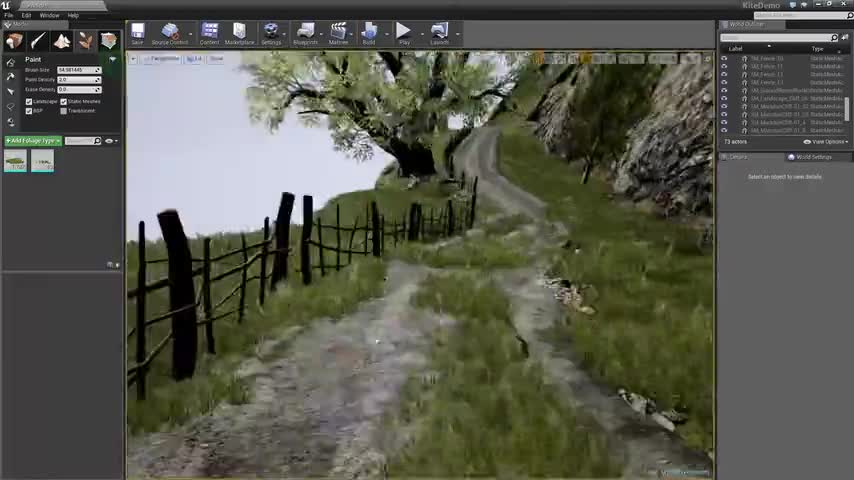Image resolution: width=854 pixels, height=480 pixels.
Task: Choose the foliage Reapply tool
Action: tap(10, 77)
